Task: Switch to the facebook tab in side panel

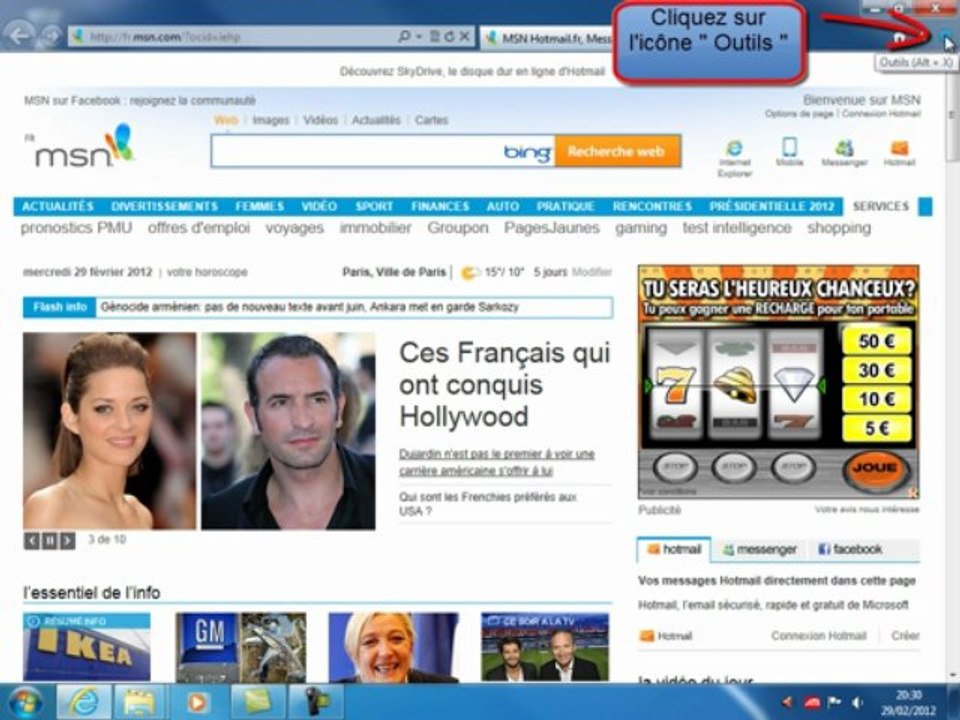Action: click(x=850, y=549)
